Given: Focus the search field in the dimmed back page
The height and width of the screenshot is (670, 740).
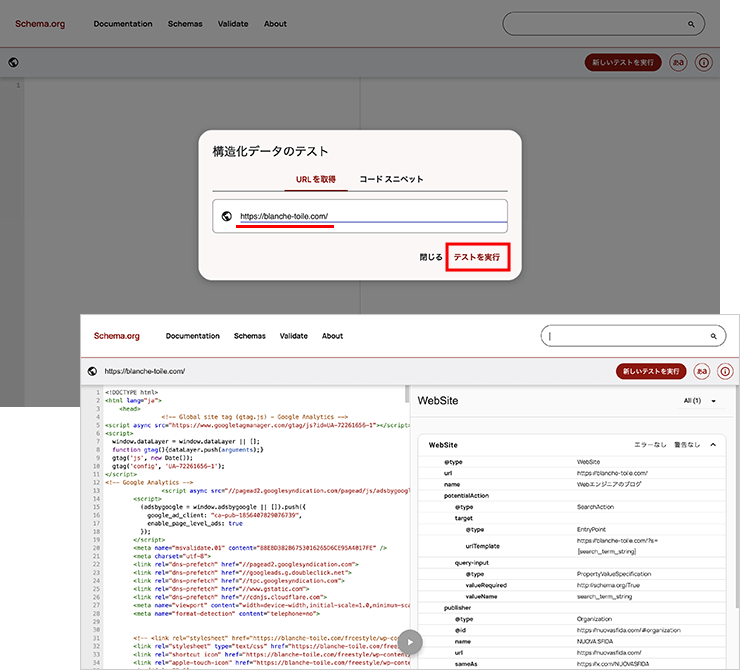Looking at the screenshot, I should point(604,24).
